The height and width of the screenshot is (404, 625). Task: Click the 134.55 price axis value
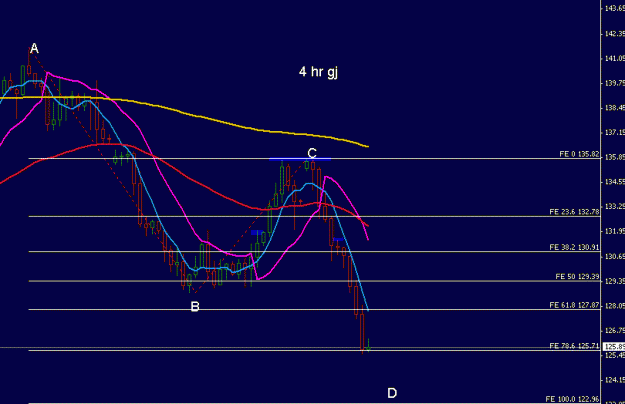pyautogui.click(x=615, y=182)
